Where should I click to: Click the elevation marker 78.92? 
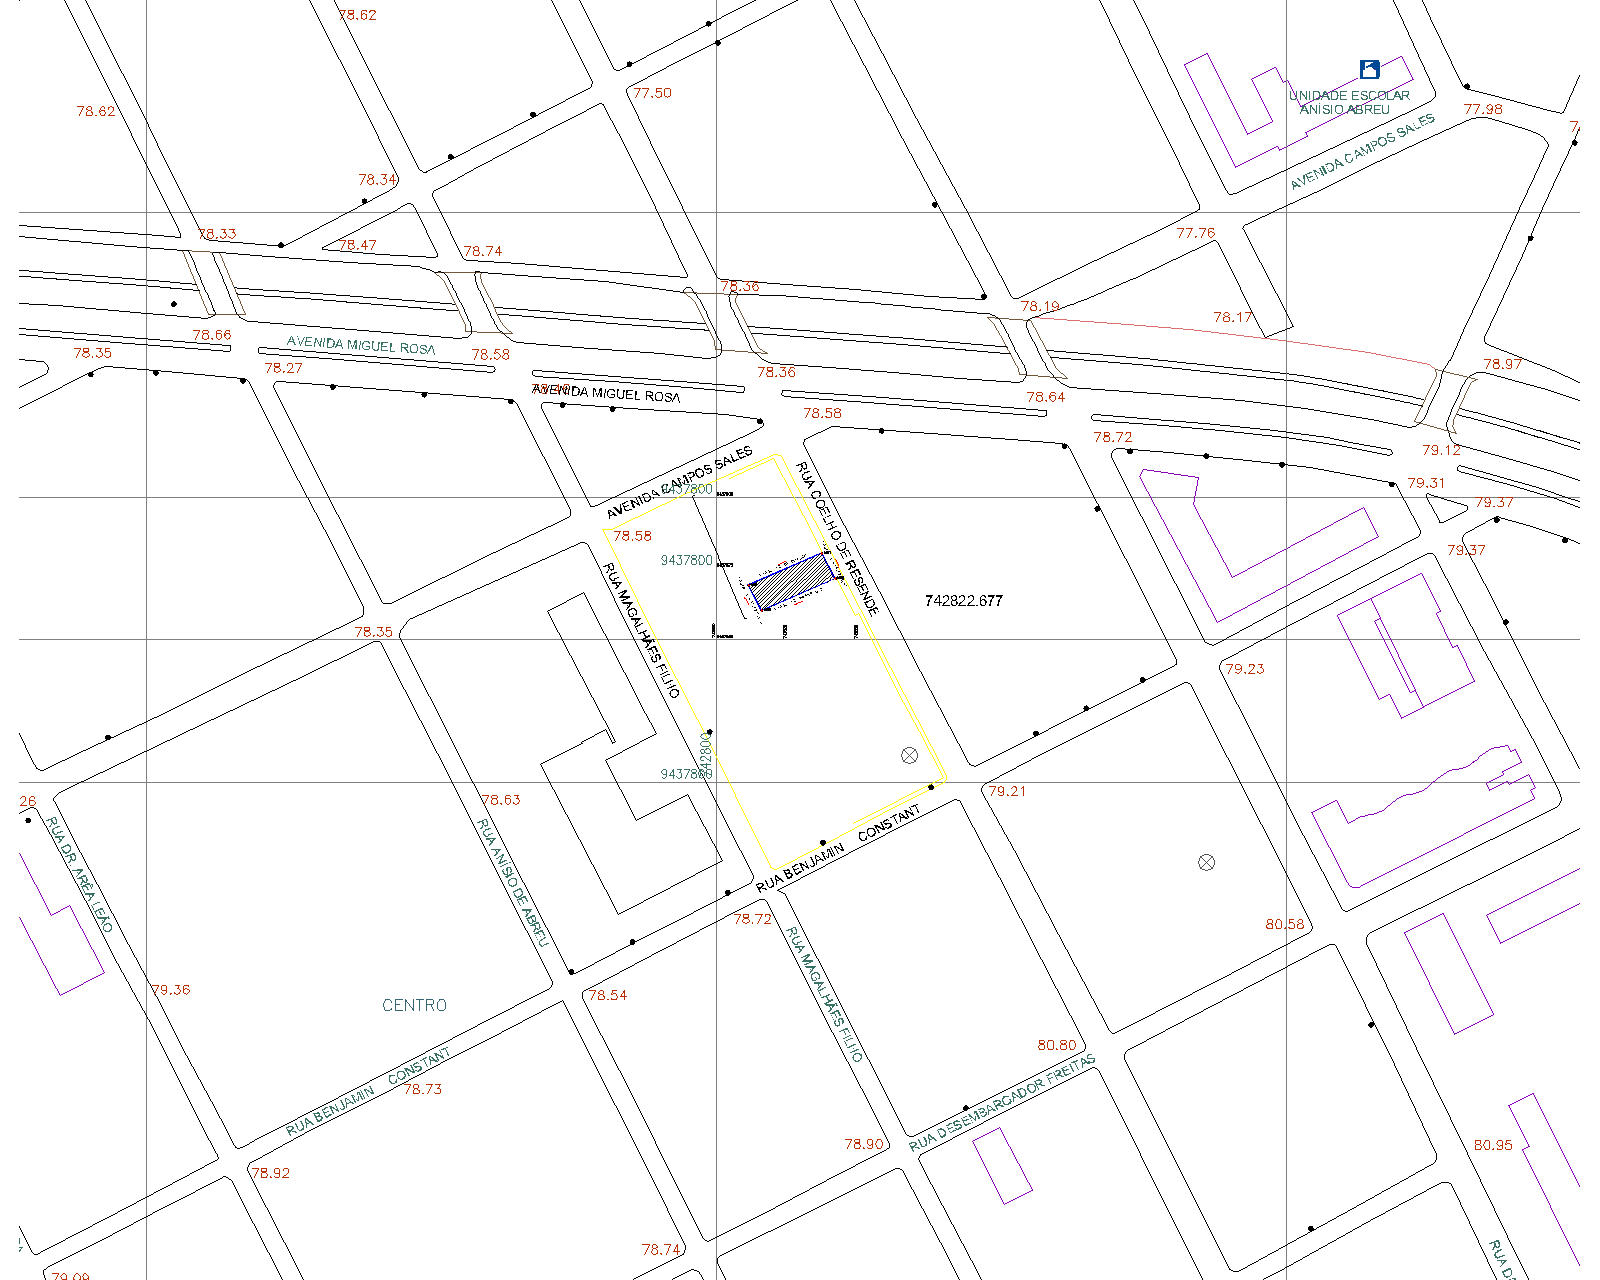(270, 1173)
